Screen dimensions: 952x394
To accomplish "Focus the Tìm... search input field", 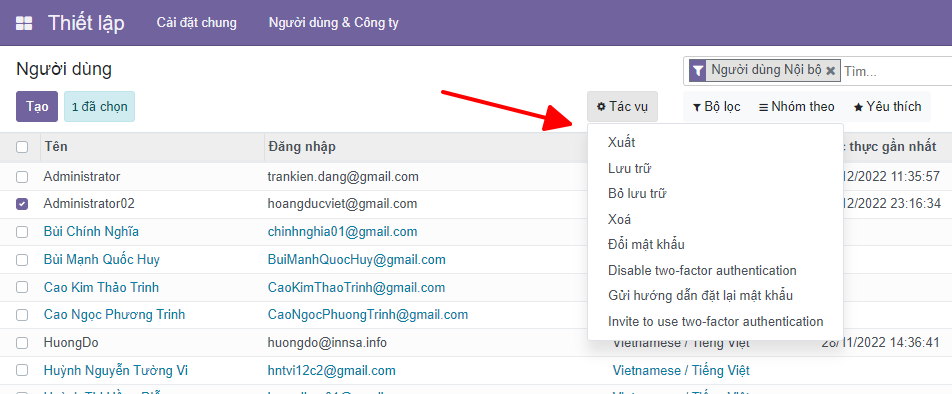I will click(896, 72).
